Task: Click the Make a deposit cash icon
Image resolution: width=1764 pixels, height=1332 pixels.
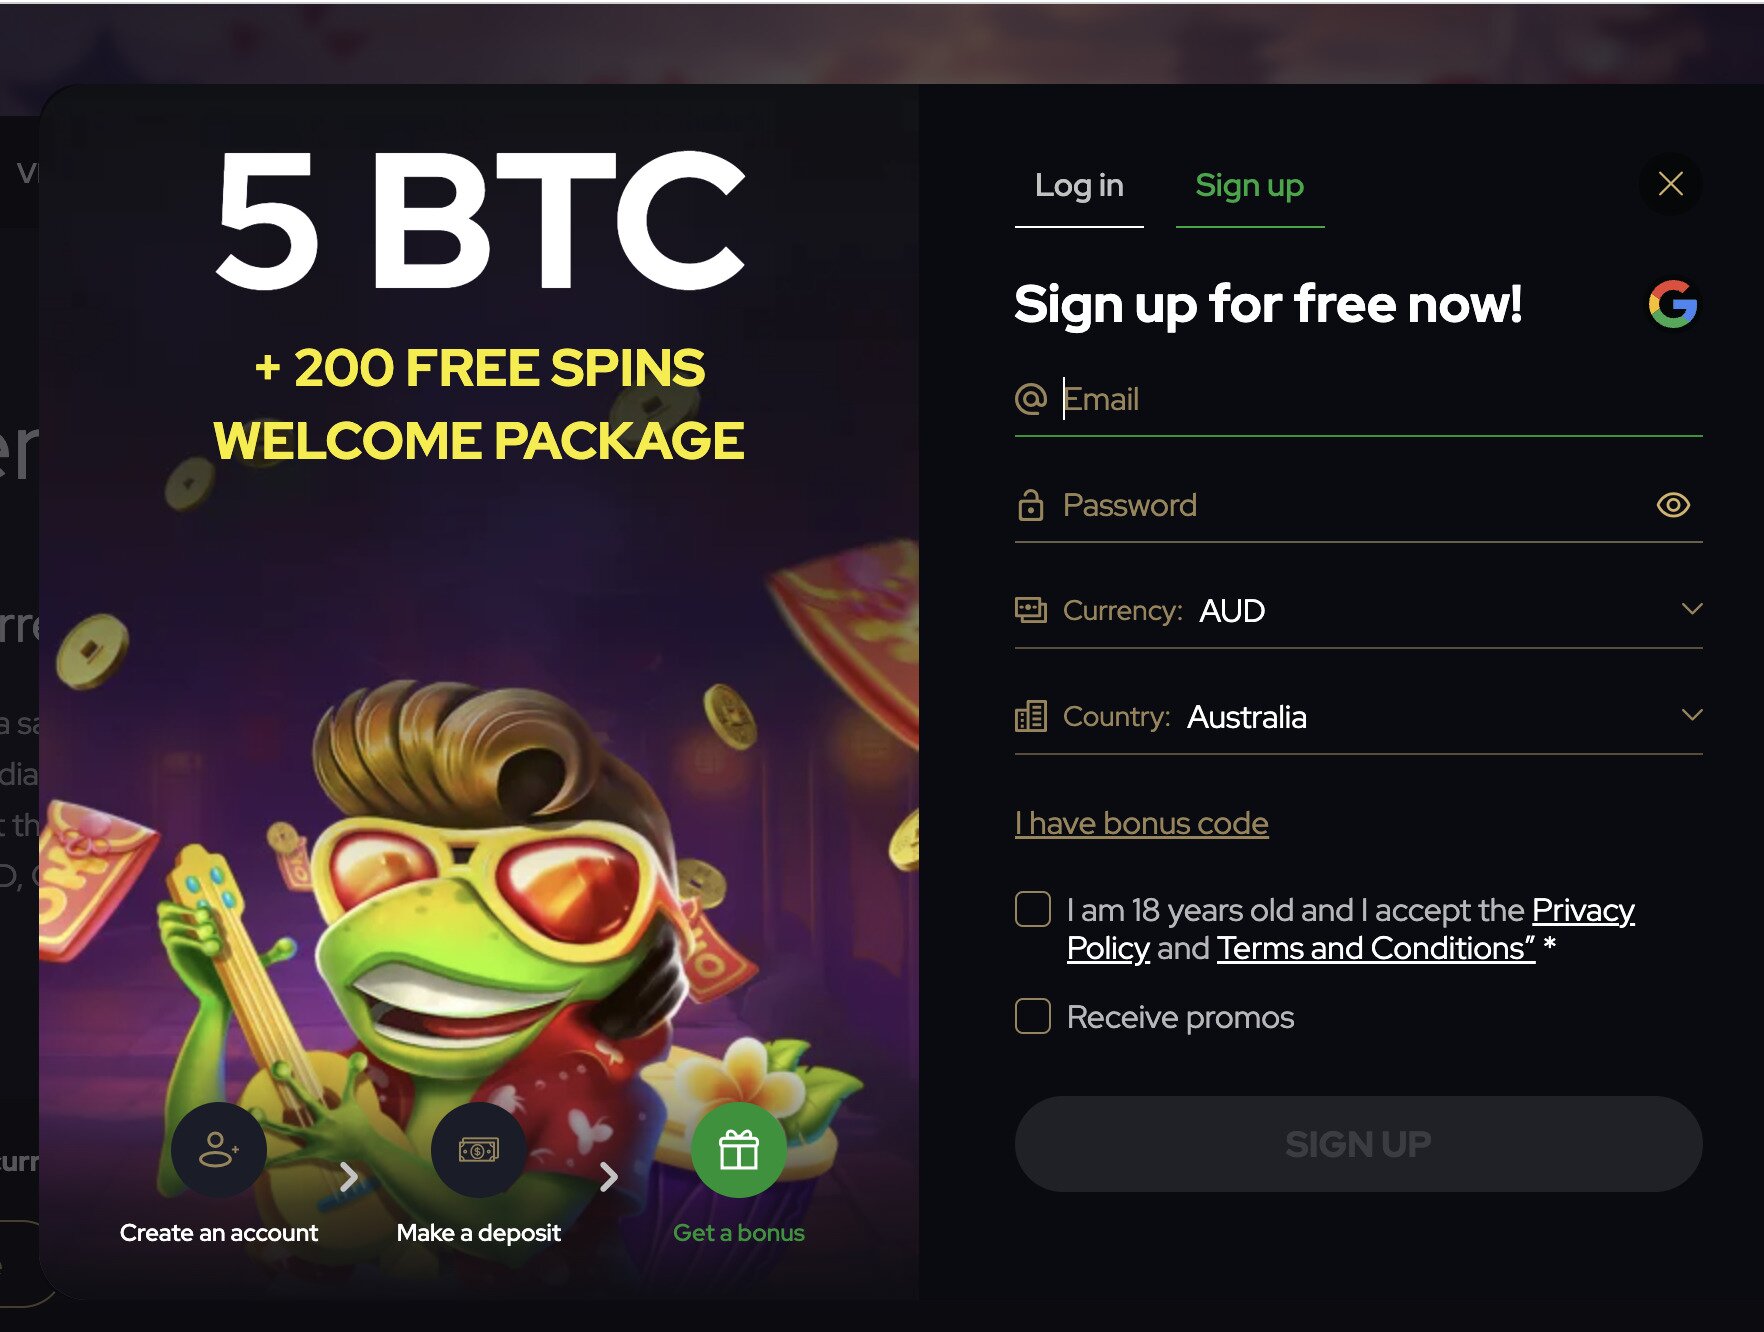Action: click(x=478, y=1150)
